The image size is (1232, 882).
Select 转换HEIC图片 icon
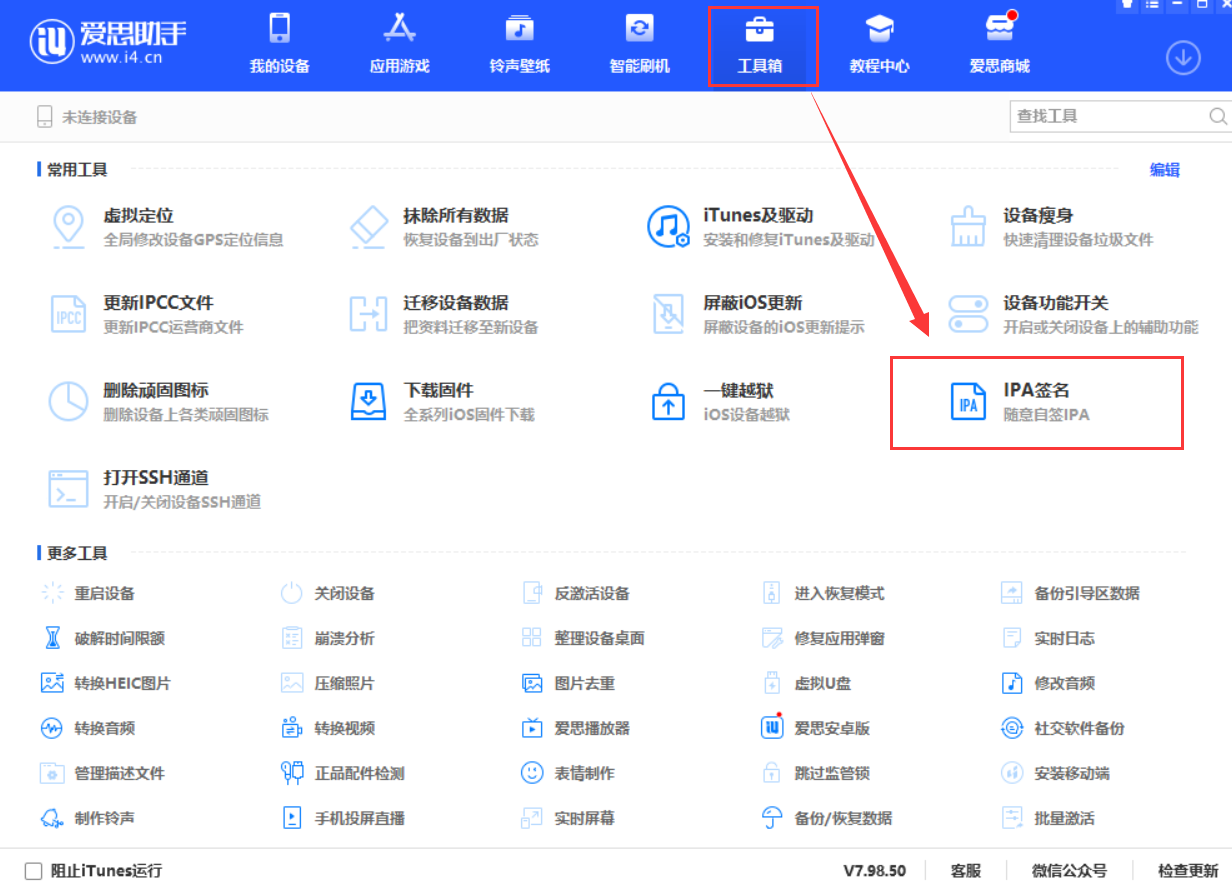52,683
